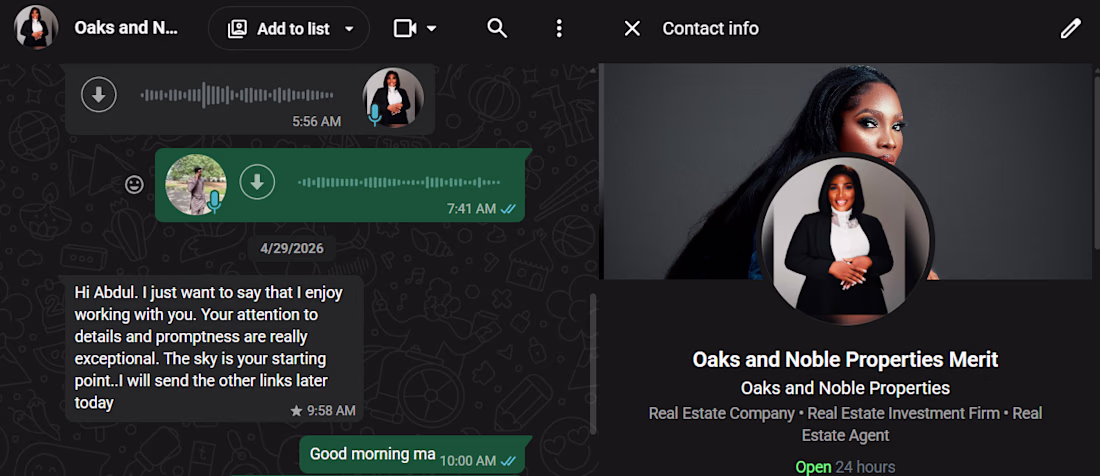Open the round contact profile photo
This screenshot has height=476, width=1100.
846,240
